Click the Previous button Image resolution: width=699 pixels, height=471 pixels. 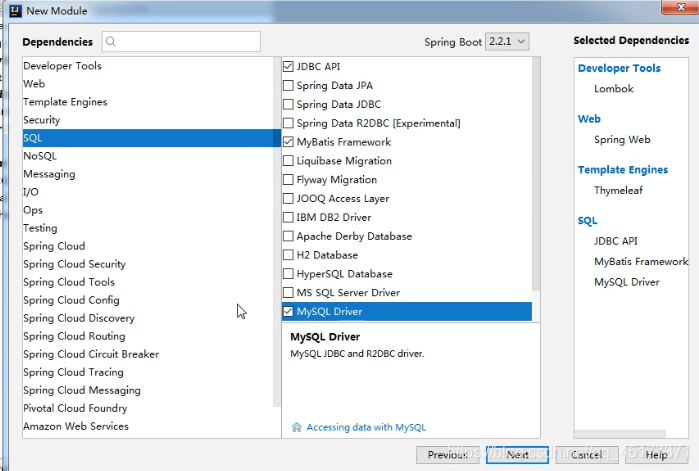[x=448, y=455]
